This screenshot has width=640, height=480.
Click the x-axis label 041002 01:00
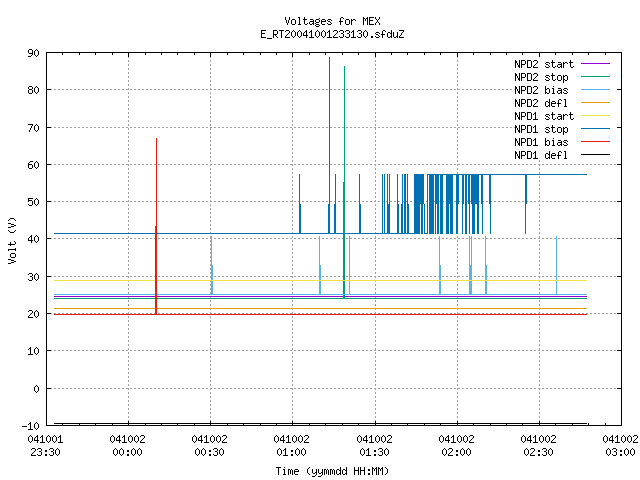tap(291, 446)
